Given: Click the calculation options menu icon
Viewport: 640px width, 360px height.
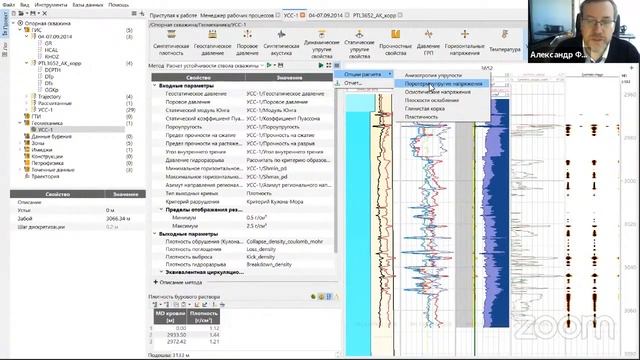Looking at the screenshot, I should click(337, 65).
